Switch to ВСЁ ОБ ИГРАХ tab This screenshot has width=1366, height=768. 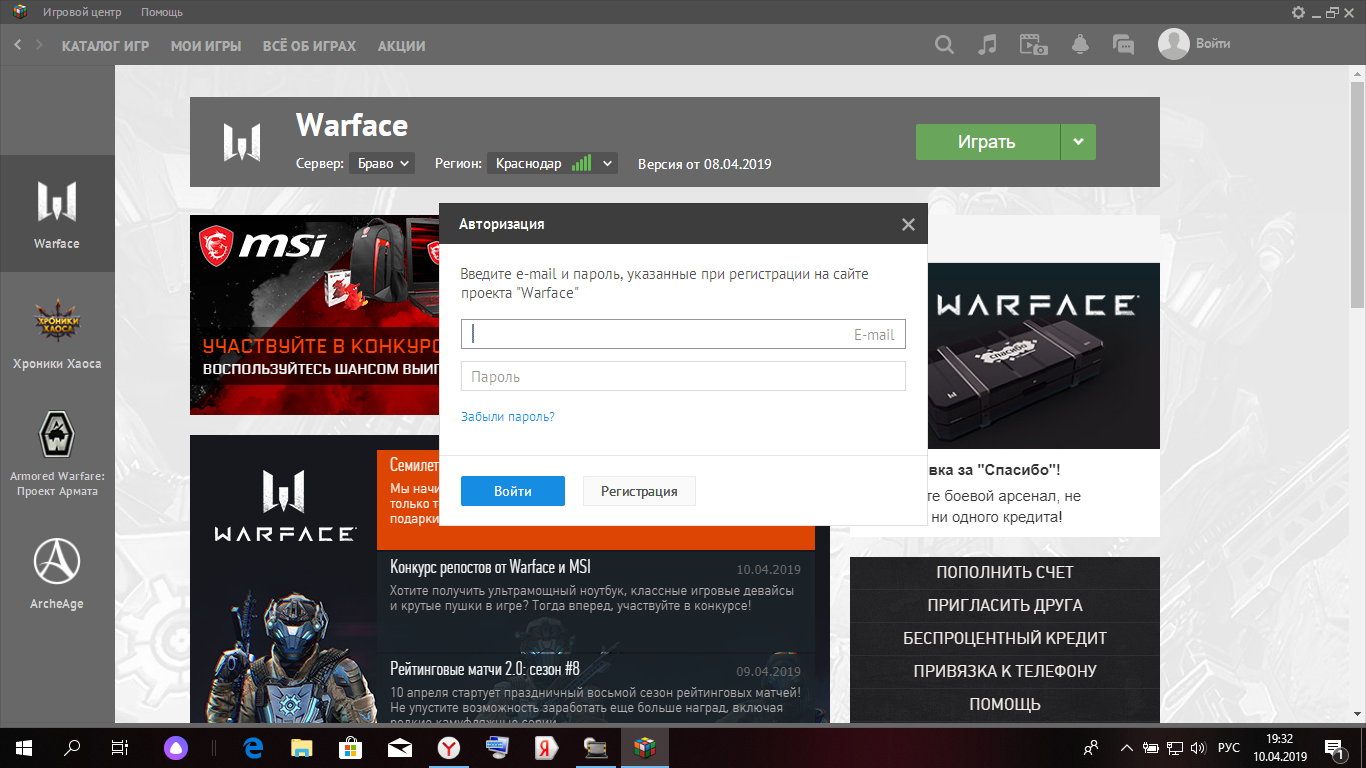pos(309,46)
